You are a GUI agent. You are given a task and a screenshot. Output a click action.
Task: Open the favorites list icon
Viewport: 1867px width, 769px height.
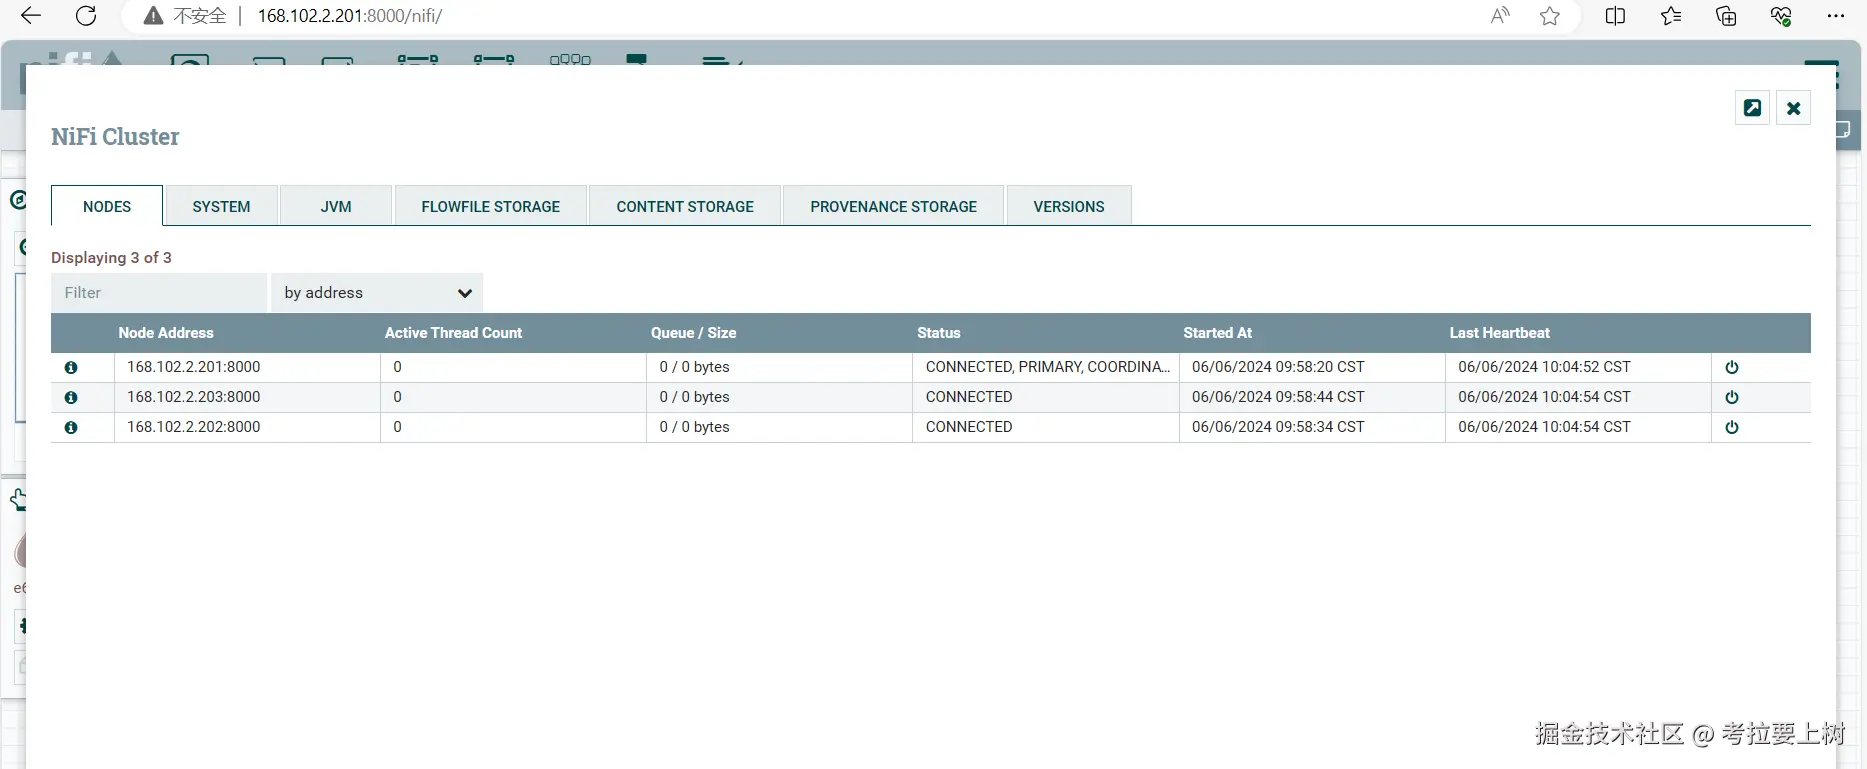pos(1670,16)
